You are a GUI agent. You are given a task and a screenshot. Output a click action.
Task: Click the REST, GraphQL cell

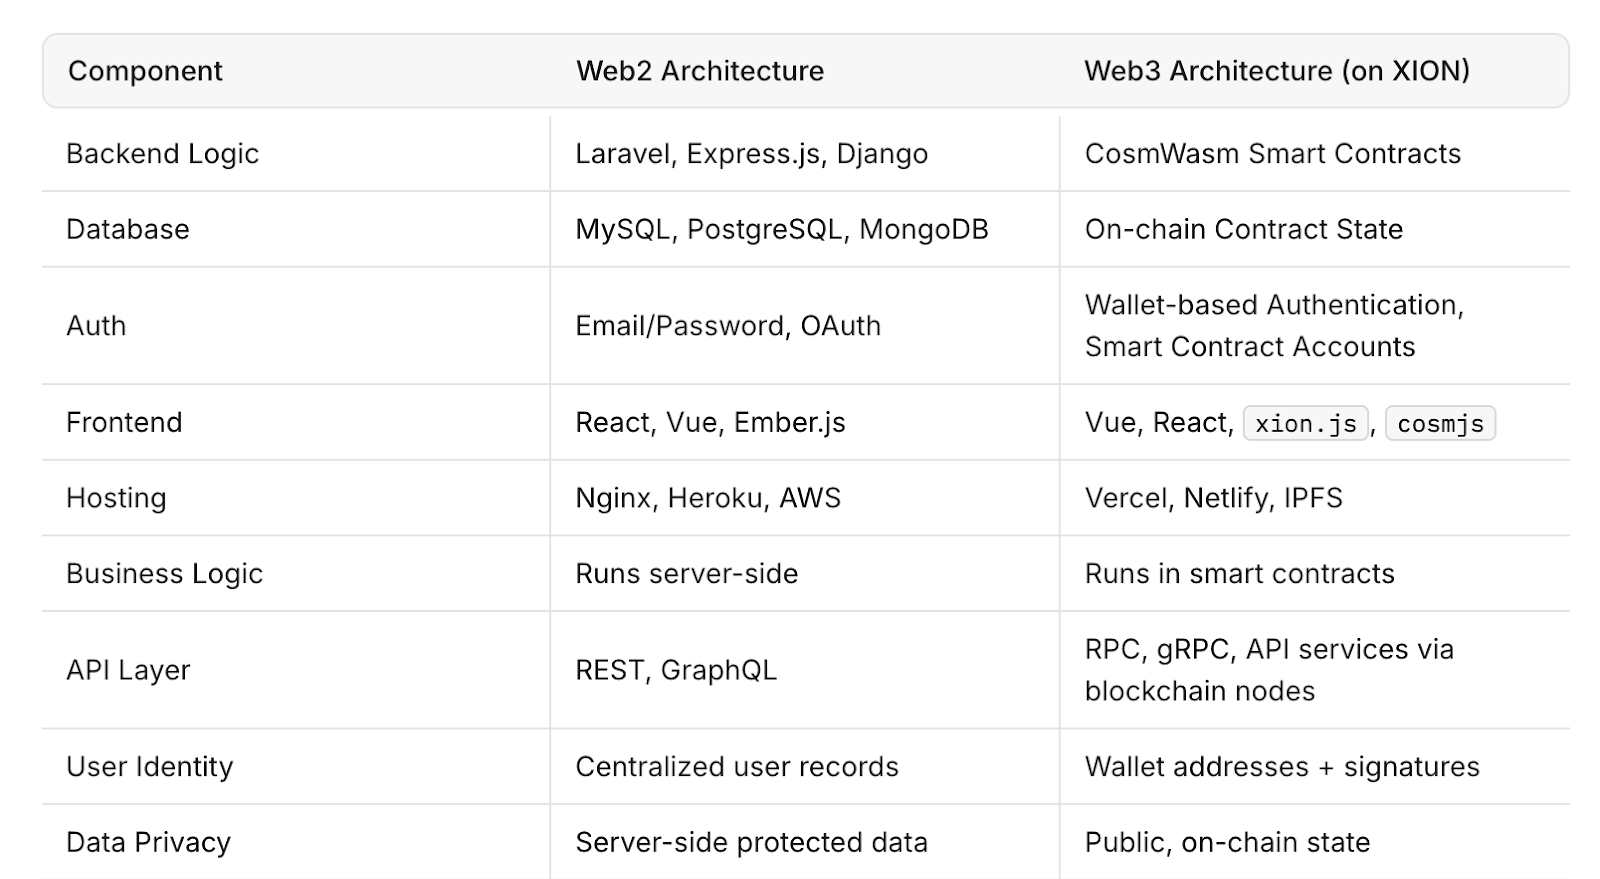click(675, 670)
